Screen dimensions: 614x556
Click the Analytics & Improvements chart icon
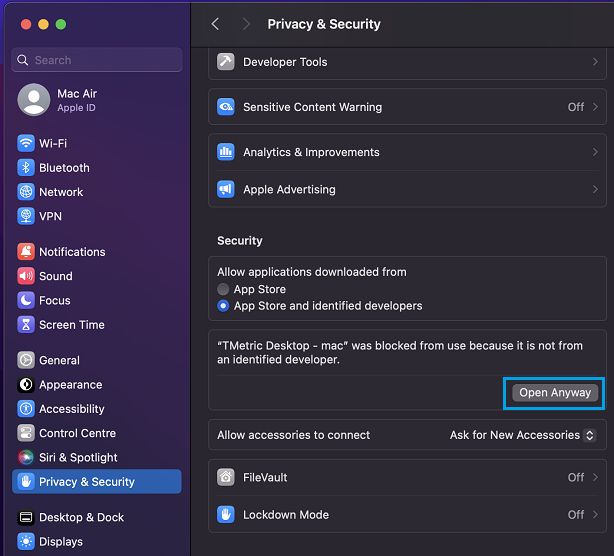[x=226, y=152]
